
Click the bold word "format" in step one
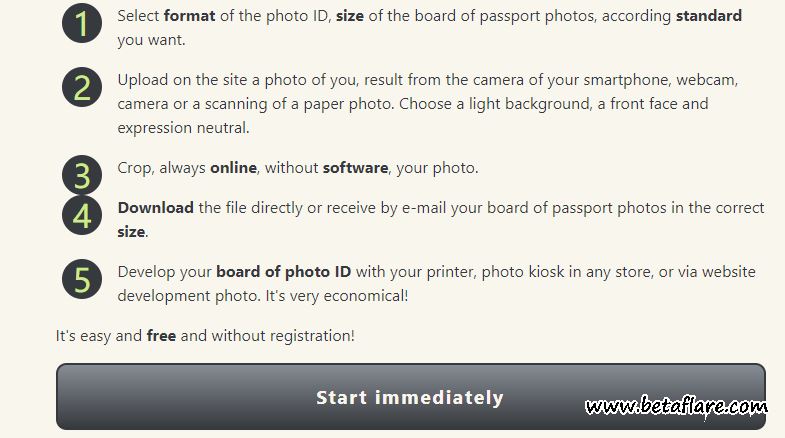190,16
